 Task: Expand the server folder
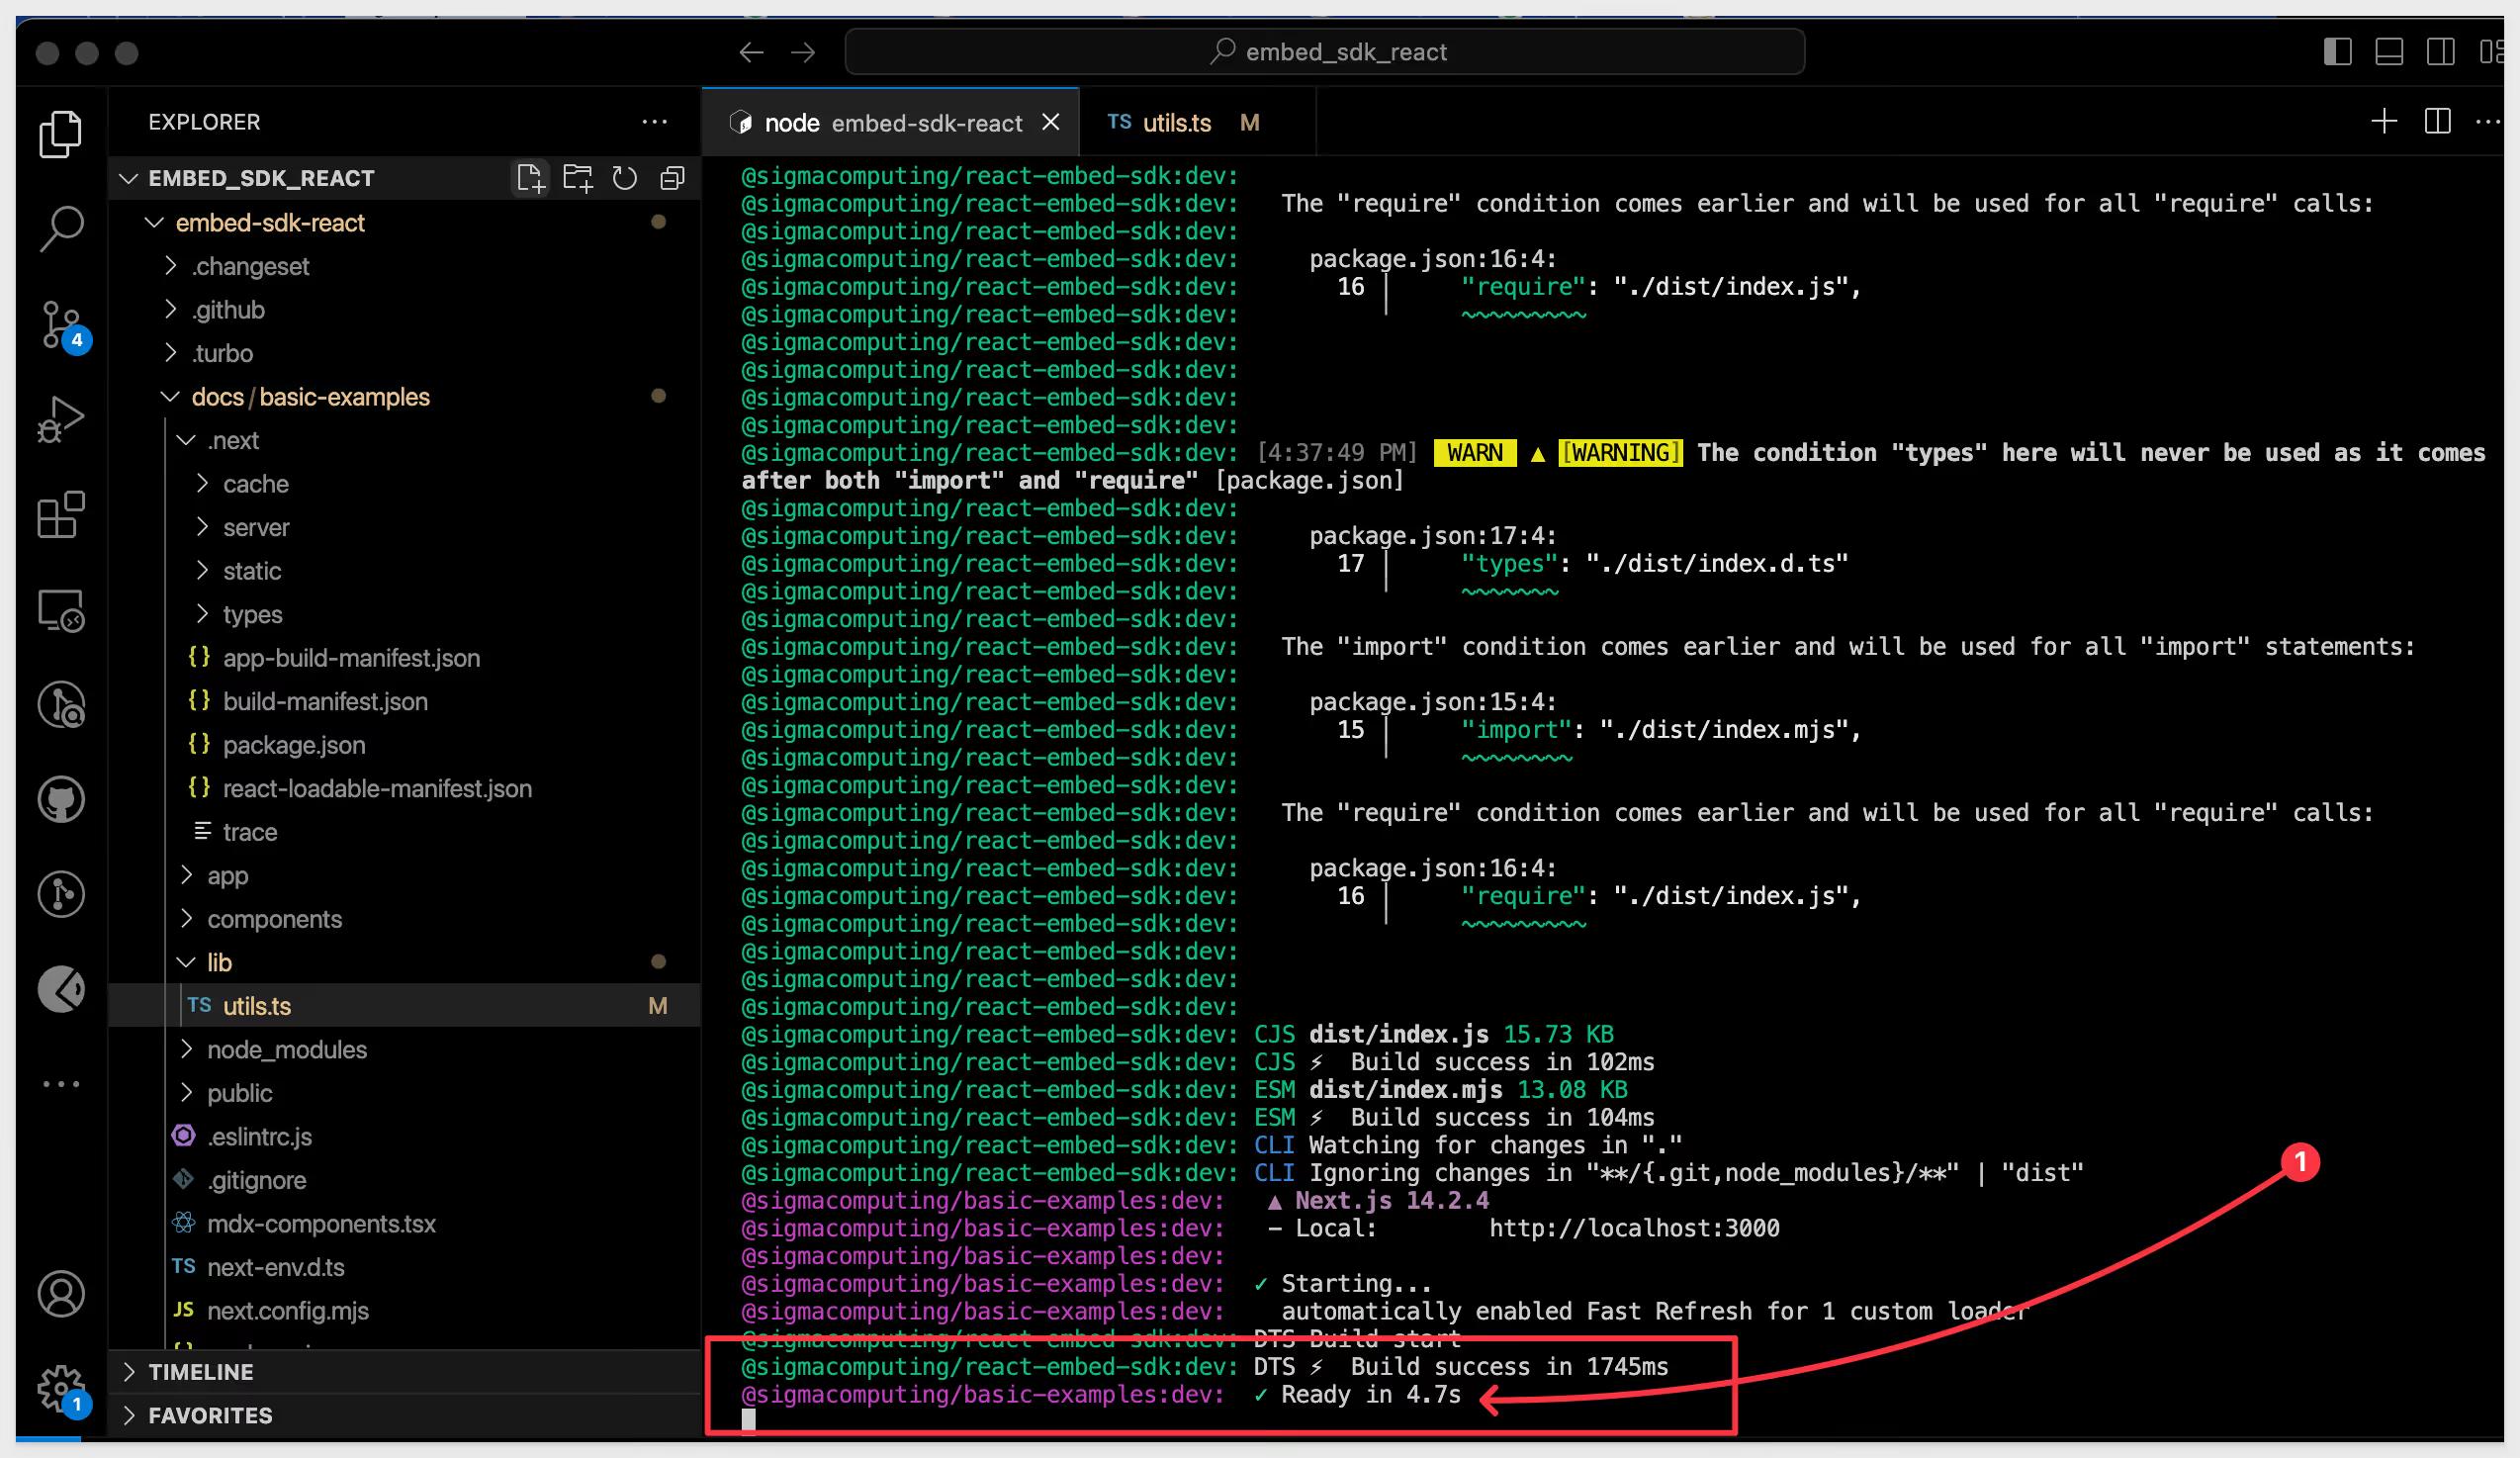pyautogui.click(x=404, y=527)
